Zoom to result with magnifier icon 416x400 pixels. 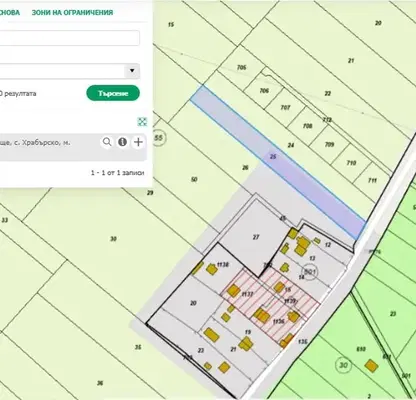click(x=107, y=142)
